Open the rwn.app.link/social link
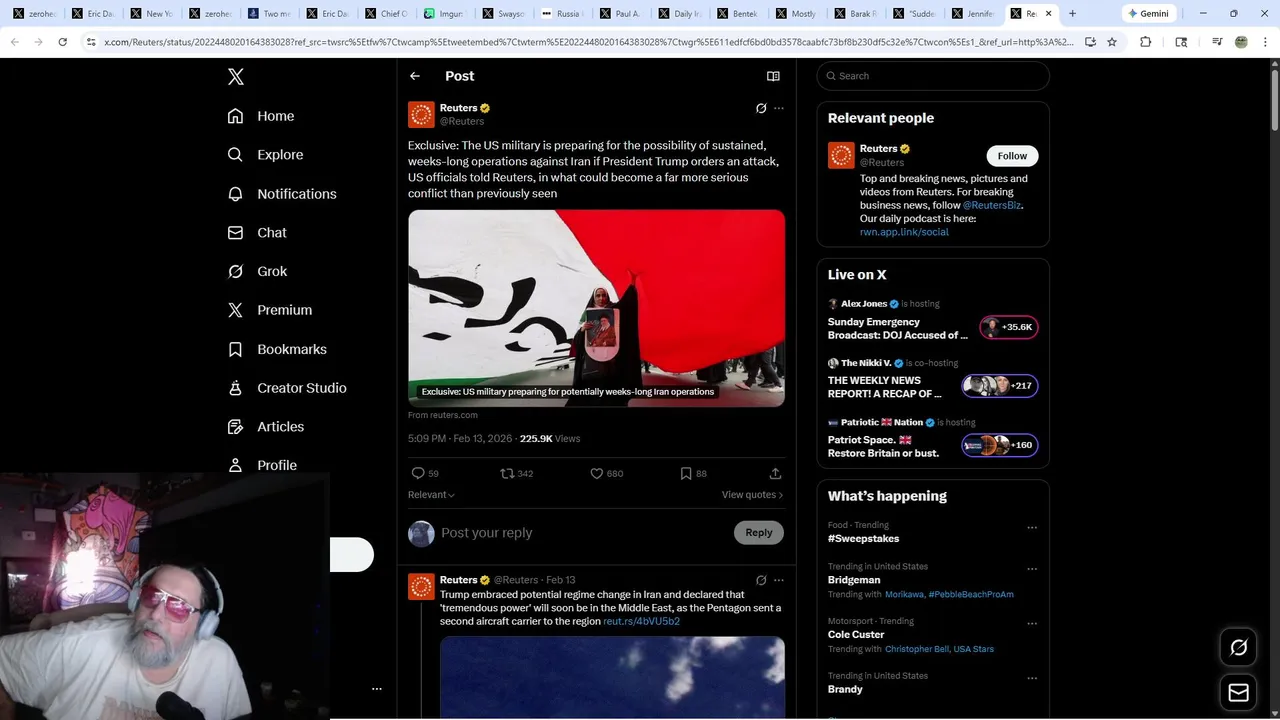Viewport: 1280px width, 720px height. pyautogui.click(x=904, y=232)
